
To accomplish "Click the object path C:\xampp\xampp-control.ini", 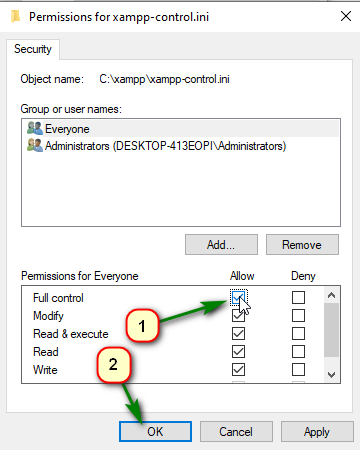I will 164,79.
